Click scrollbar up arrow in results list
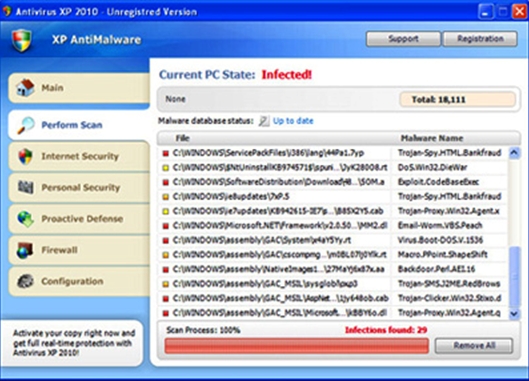Viewport: 529px width, 381px height. [x=514, y=153]
